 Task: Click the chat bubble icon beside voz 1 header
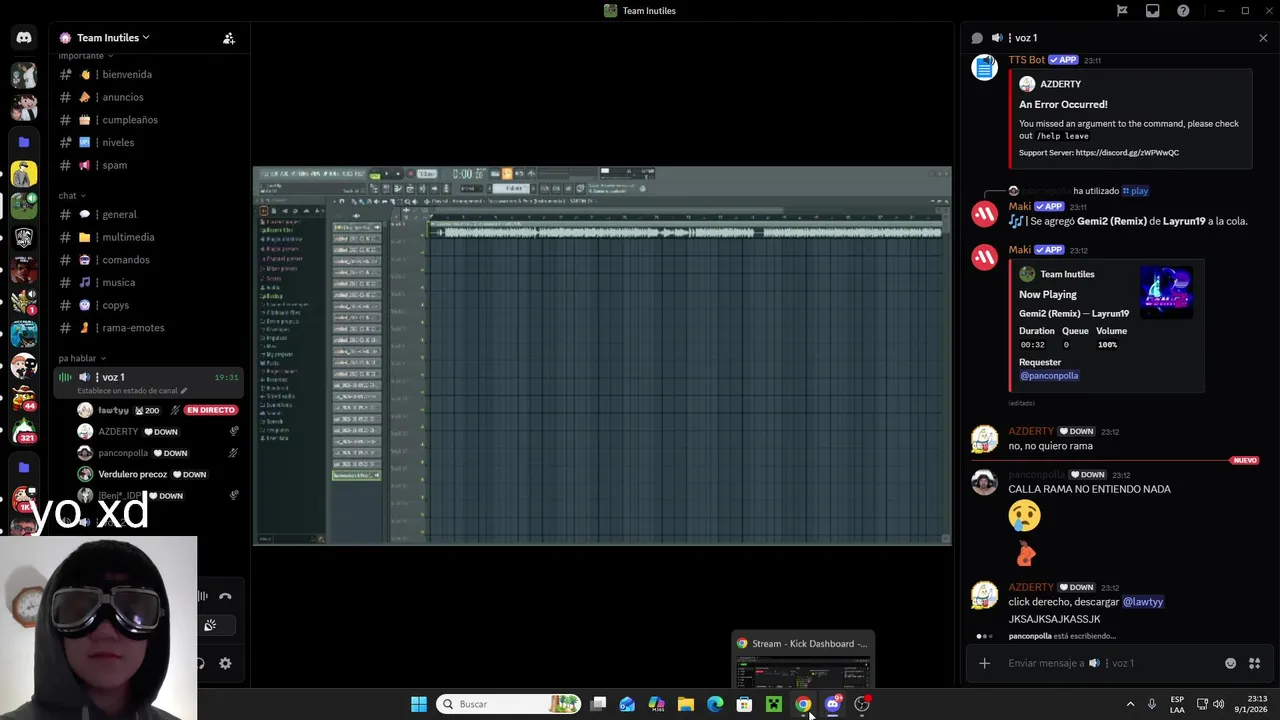pyautogui.click(x=977, y=38)
